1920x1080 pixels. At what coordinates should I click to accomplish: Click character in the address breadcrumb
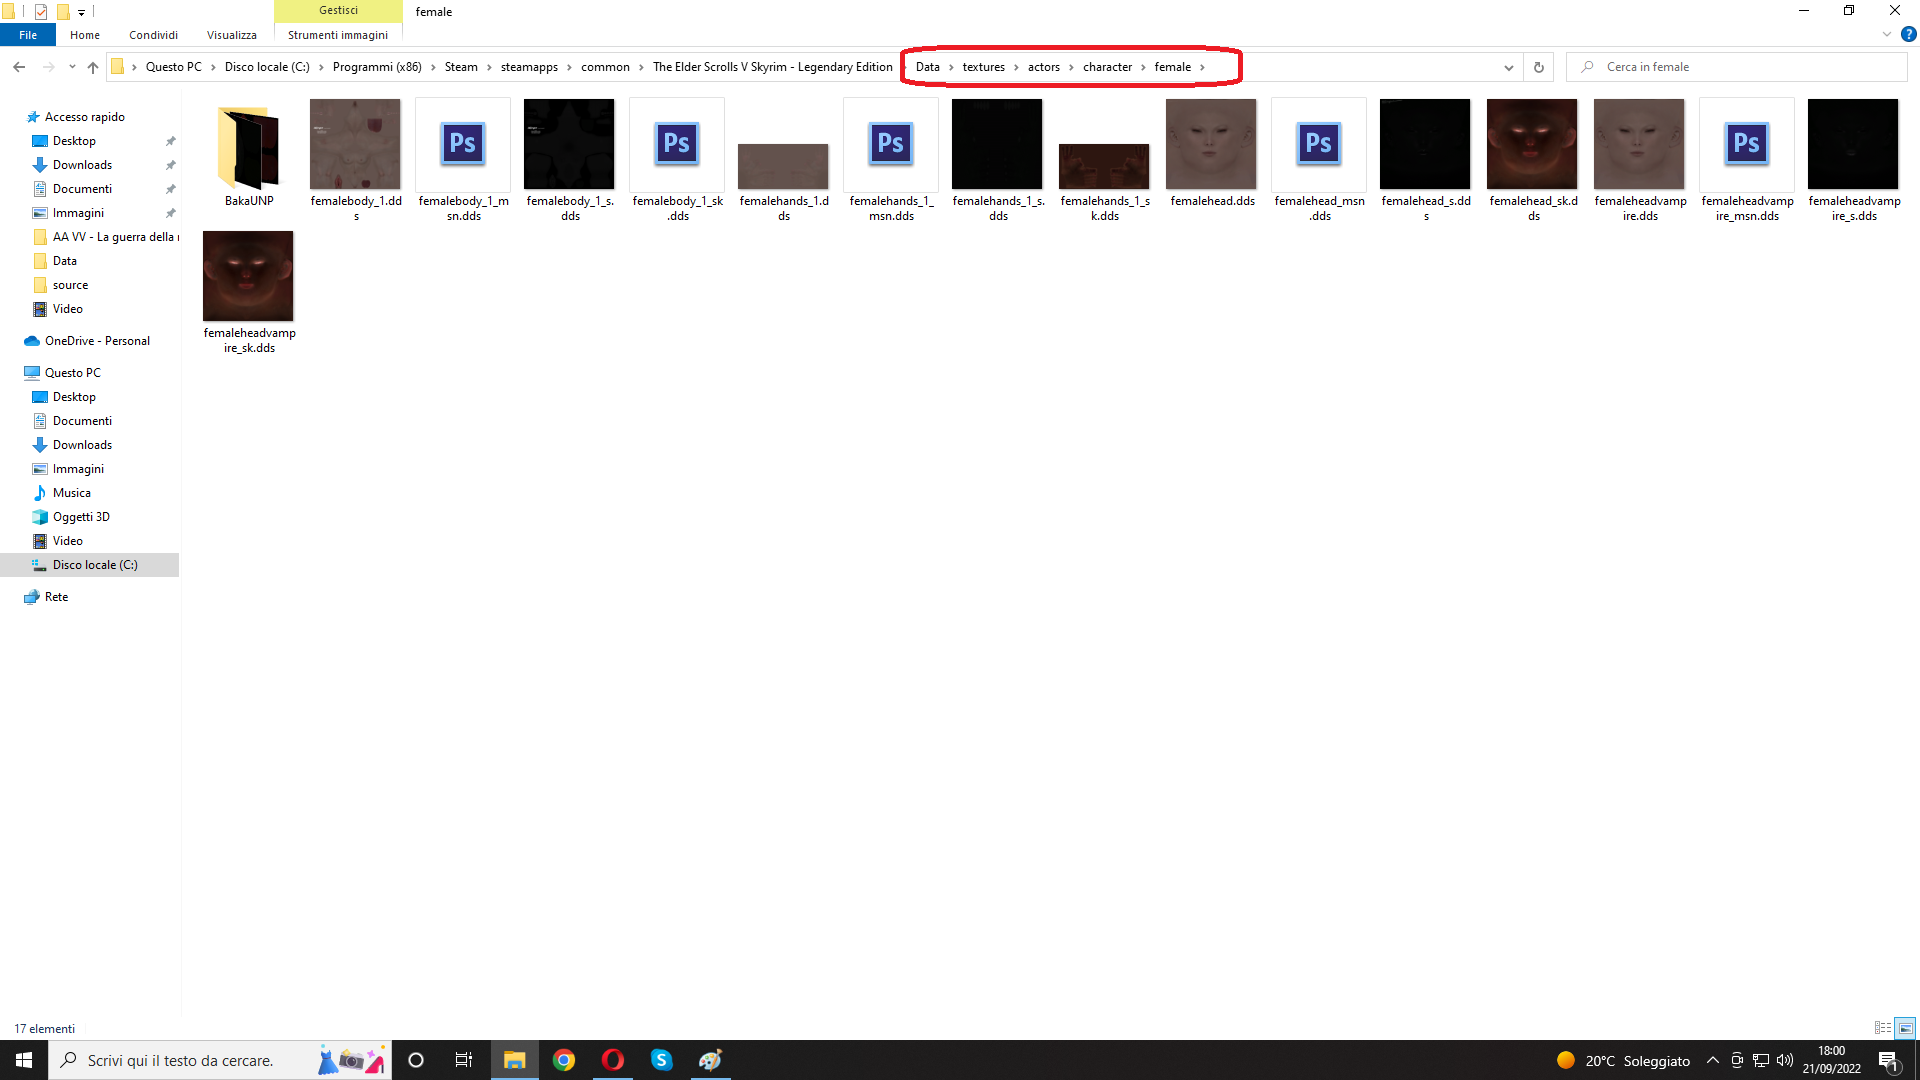[x=1107, y=67]
